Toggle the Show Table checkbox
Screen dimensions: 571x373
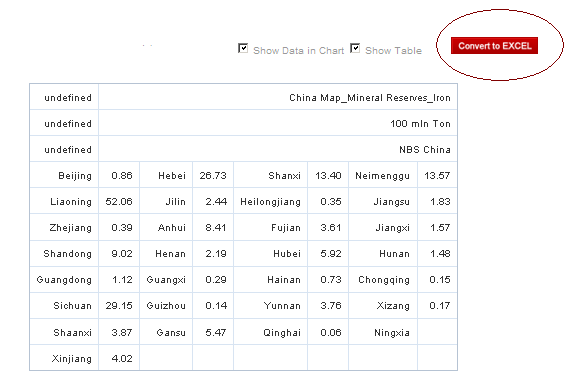pos(355,48)
